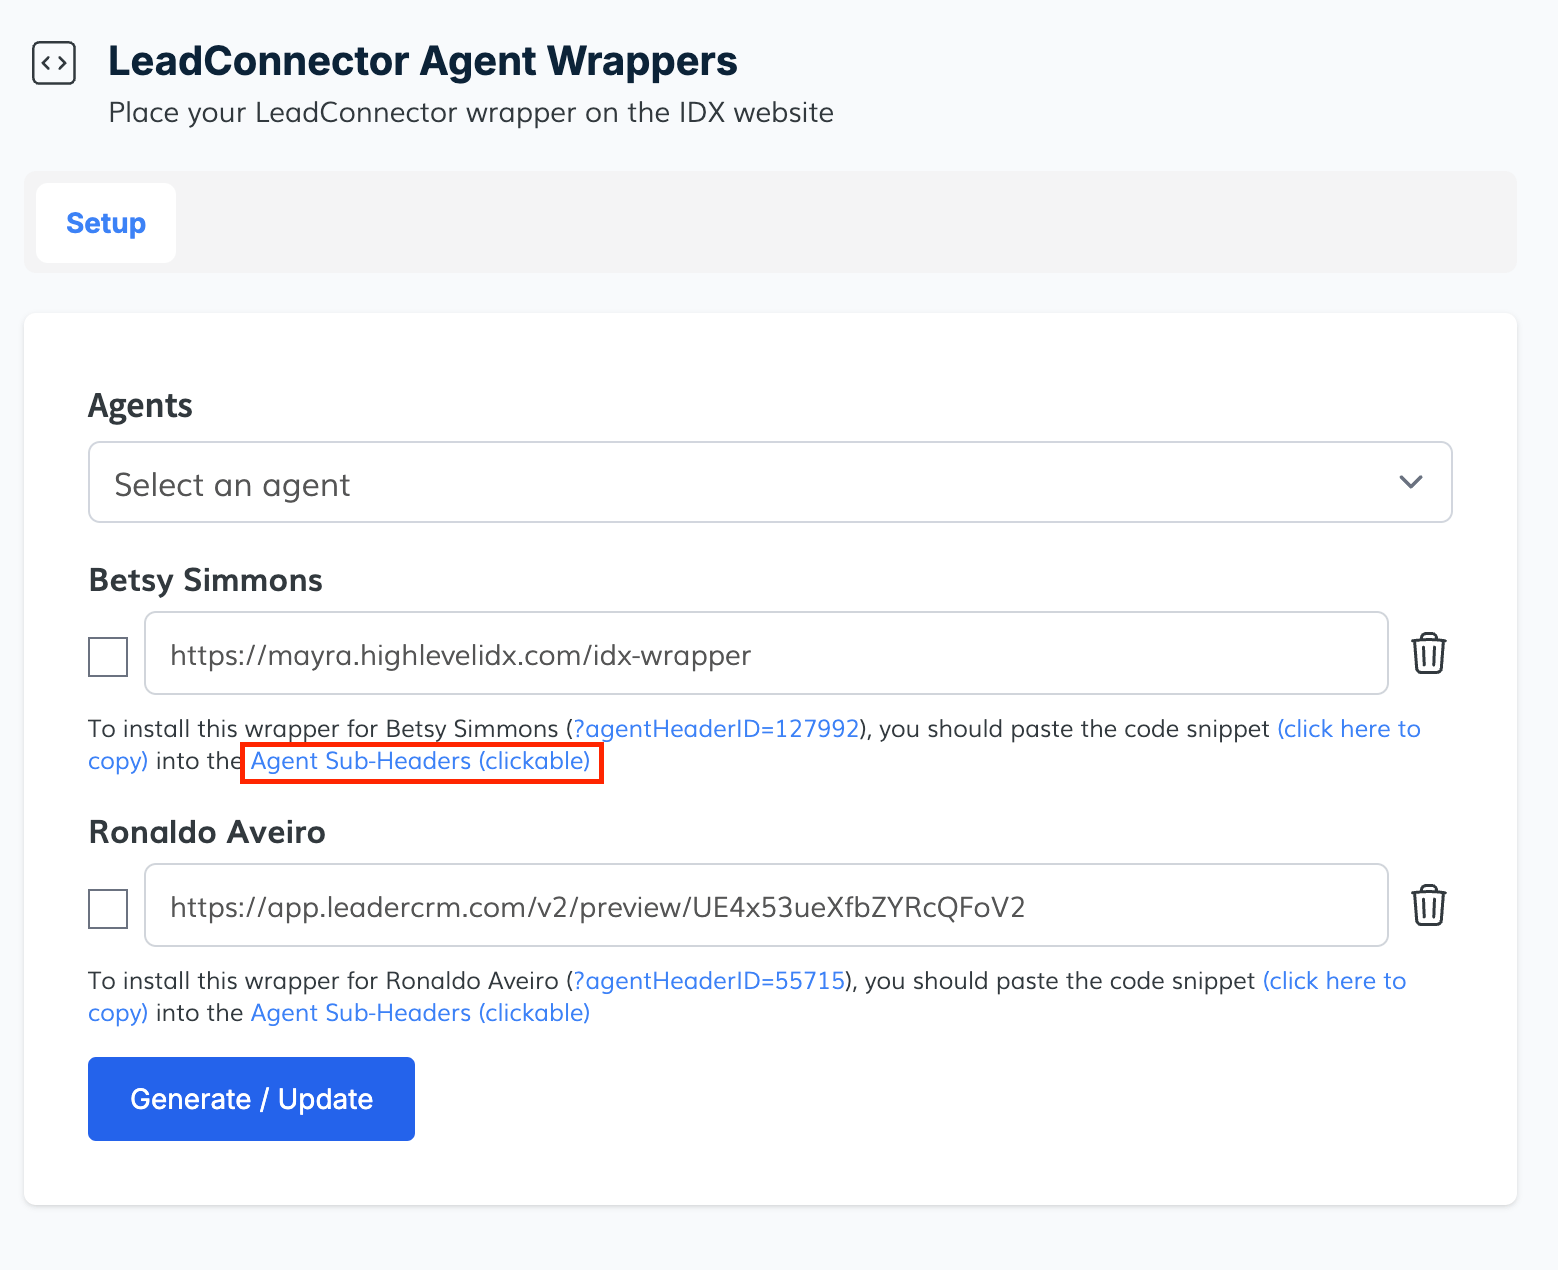Screen dimensions: 1558x1270
Task: Open the ?agentHeaderID=127992 link
Action: coord(716,729)
